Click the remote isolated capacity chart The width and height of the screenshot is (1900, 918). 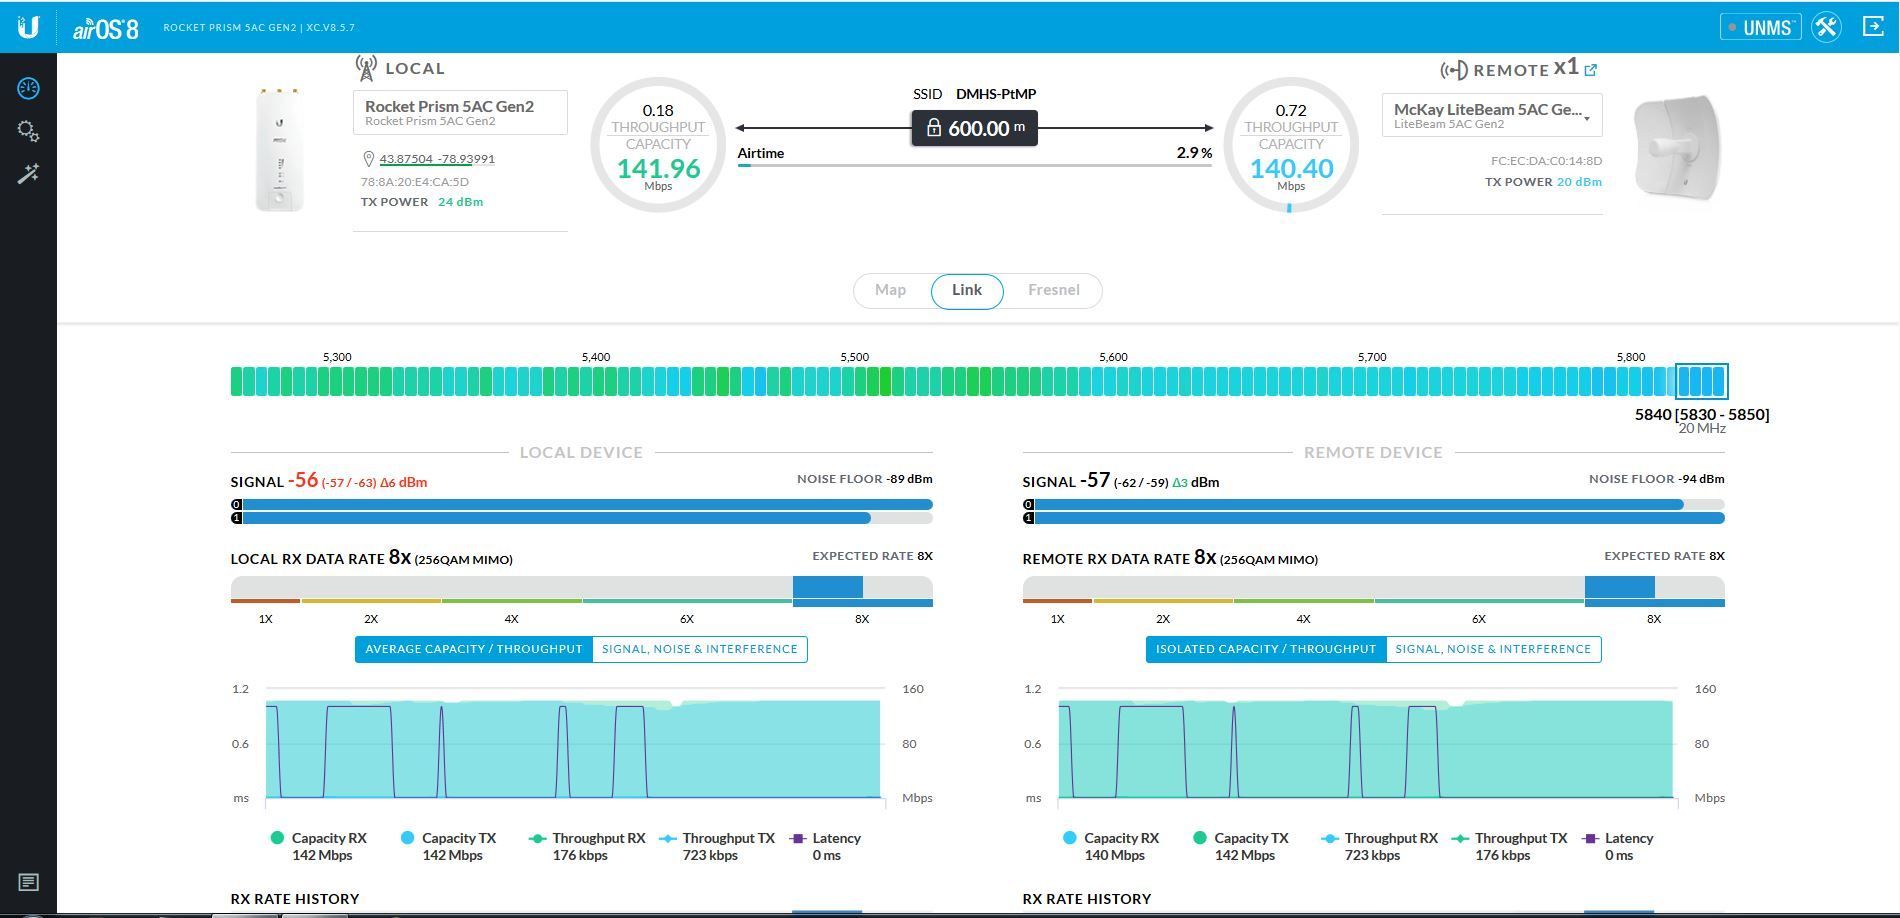pos(1366,743)
